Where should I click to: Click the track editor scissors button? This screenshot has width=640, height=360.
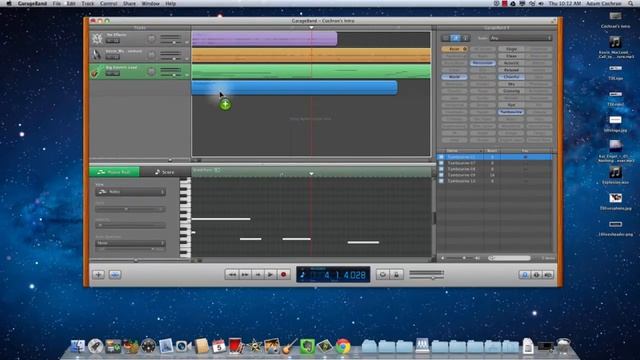(115, 275)
